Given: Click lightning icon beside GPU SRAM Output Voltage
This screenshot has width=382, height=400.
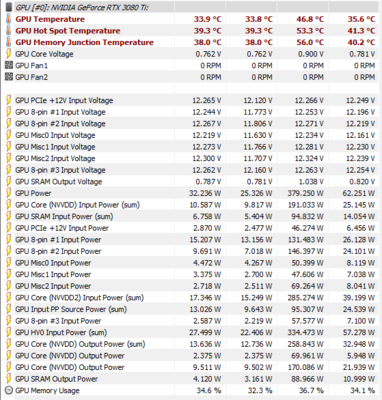Looking at the screenshot, I should [x=9, y=182].
